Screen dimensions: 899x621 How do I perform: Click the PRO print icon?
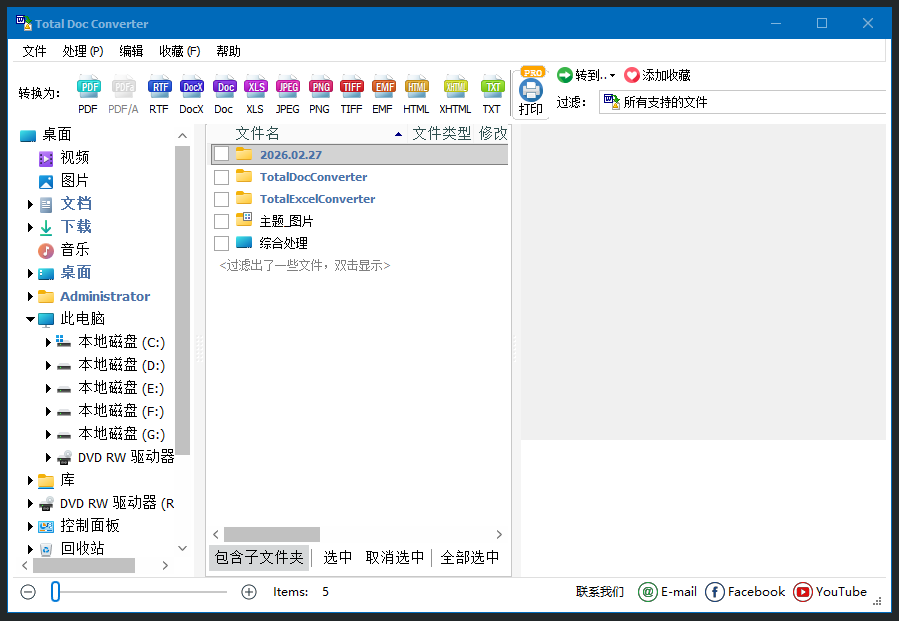tap(531, 92)
